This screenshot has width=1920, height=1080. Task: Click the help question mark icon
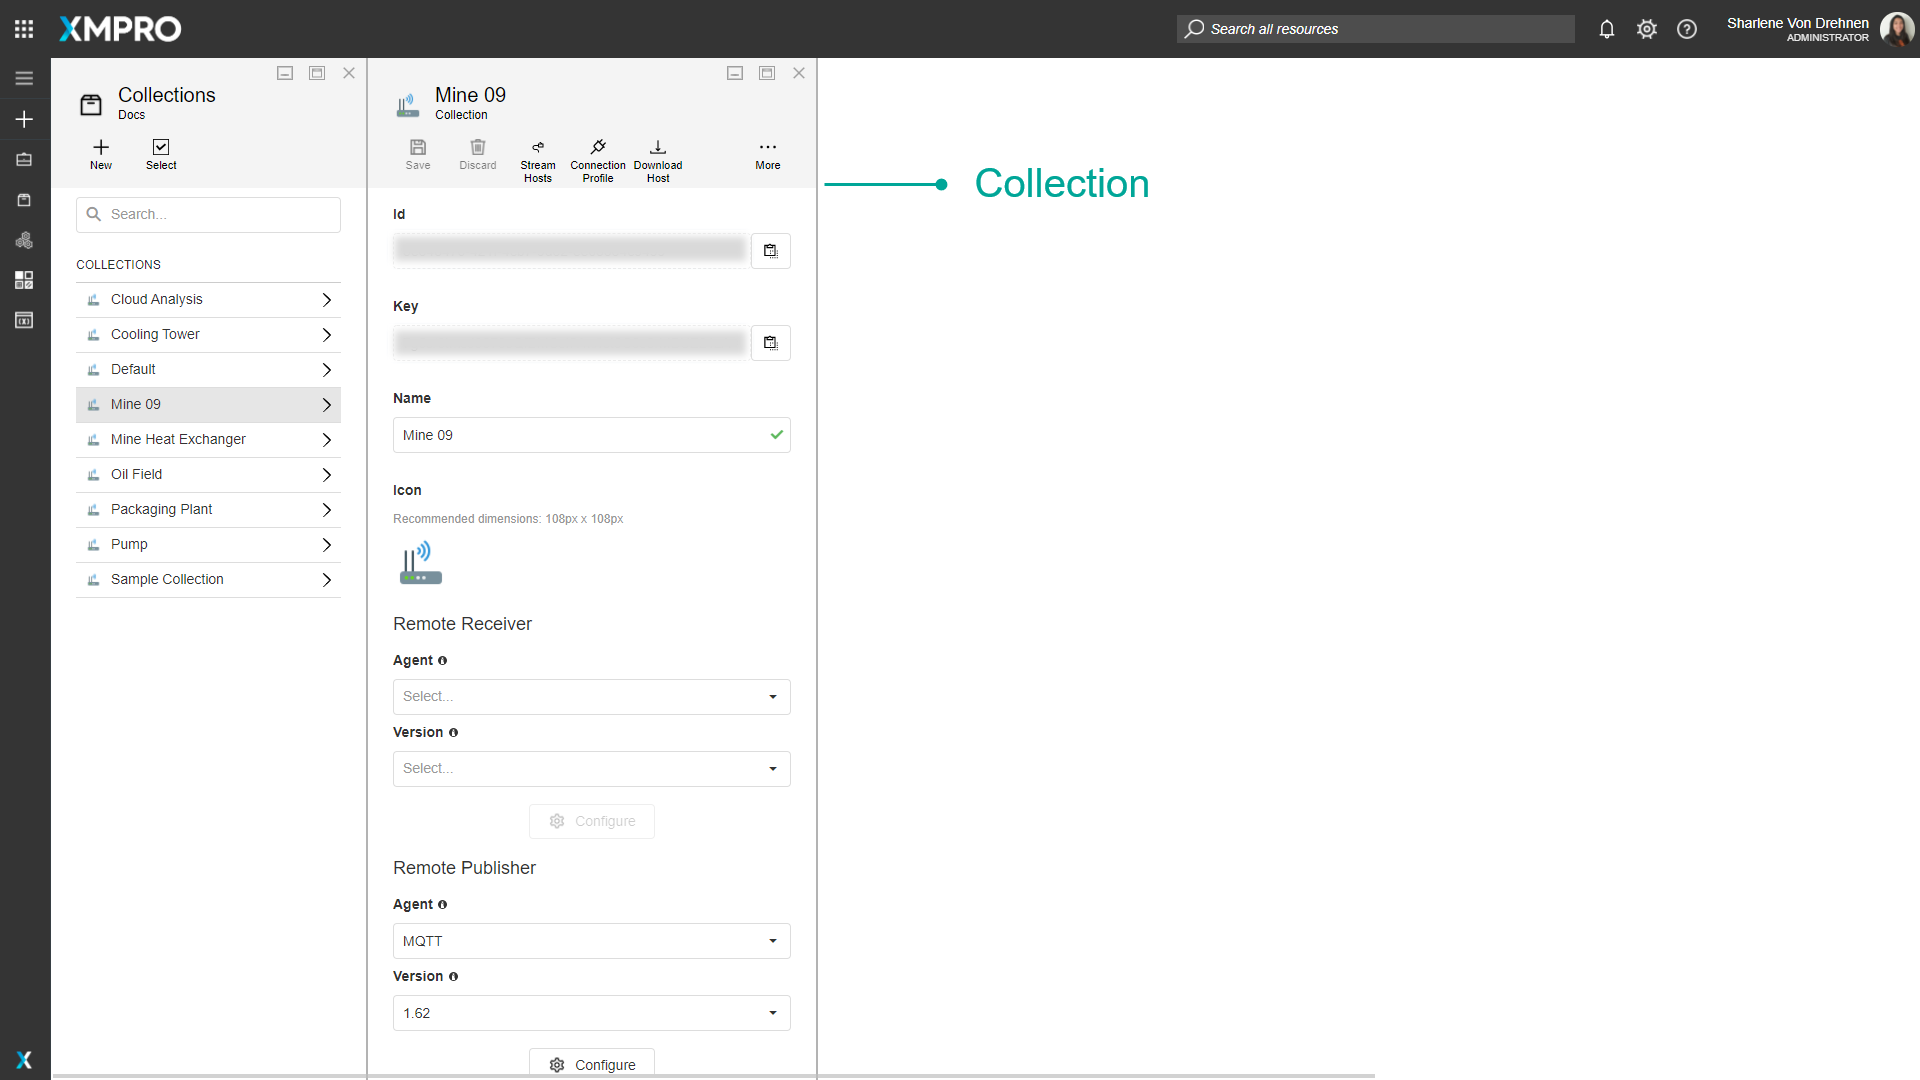click(1686, 29)
